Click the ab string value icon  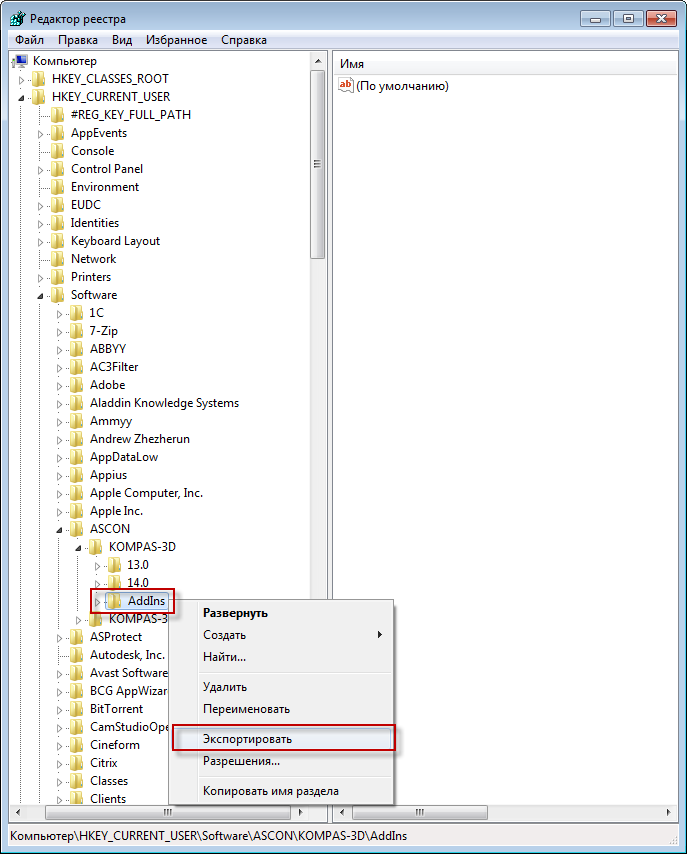[346, 86]
